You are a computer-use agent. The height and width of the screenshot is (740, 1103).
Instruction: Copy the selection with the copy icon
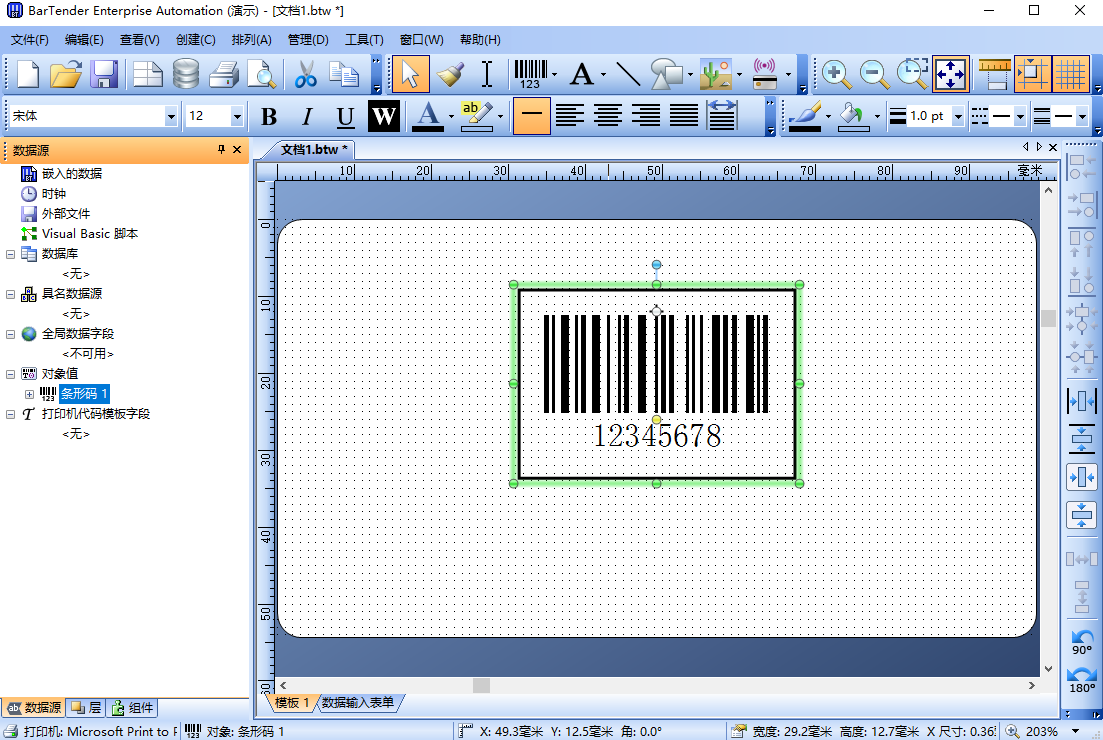tap(344, 74)
